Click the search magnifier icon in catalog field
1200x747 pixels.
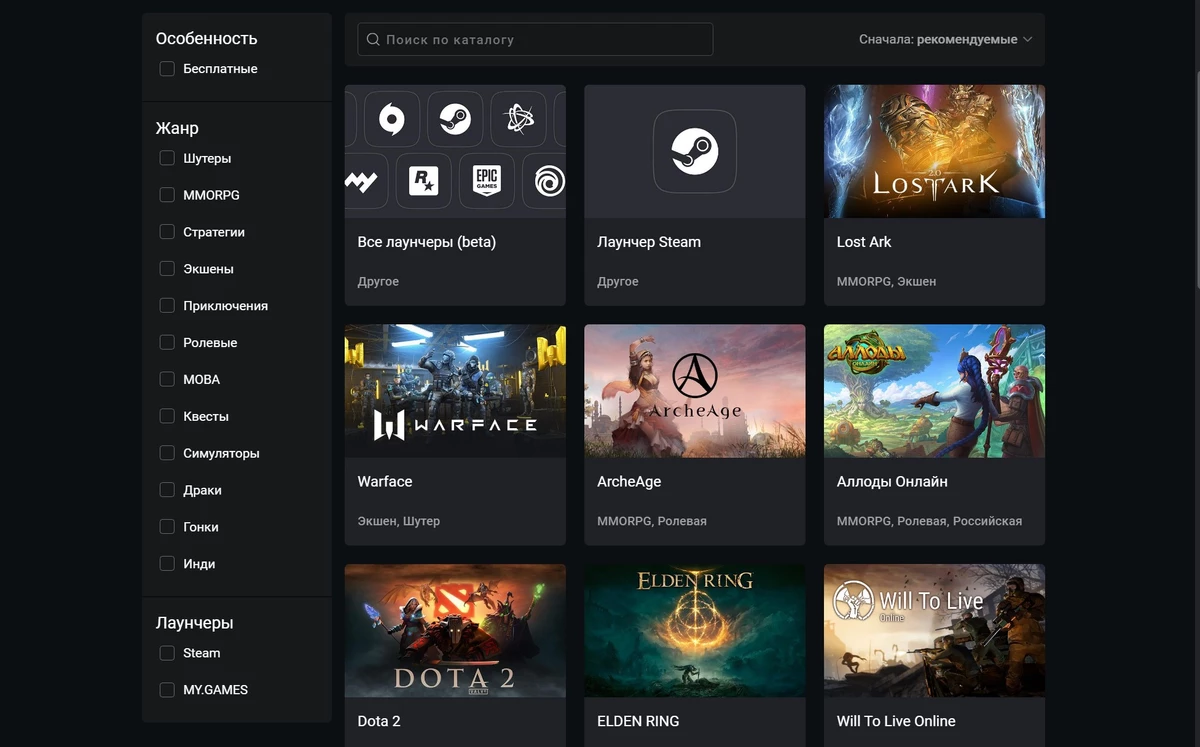pyautogui.click(x=373, y=40)
